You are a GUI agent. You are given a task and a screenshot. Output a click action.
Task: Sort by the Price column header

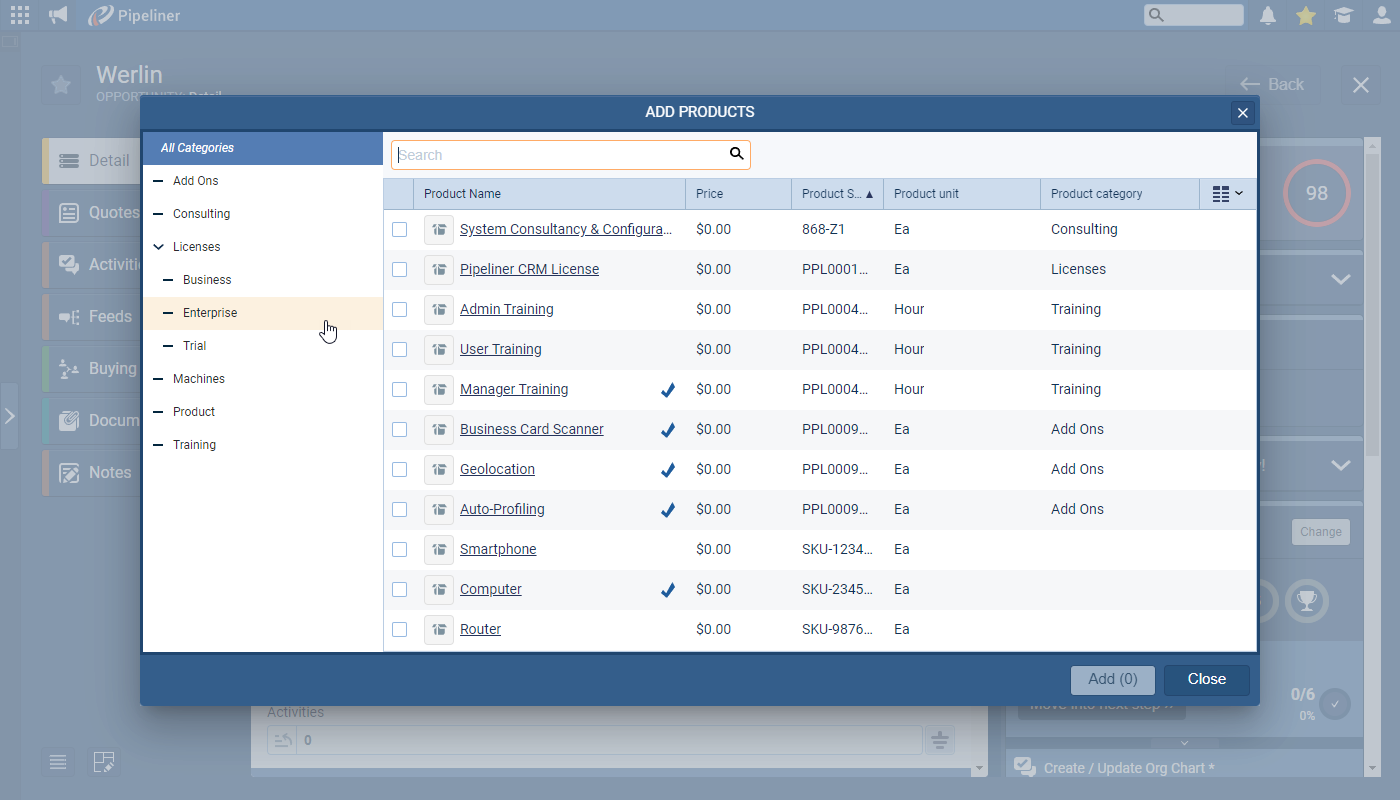(709, 194)
